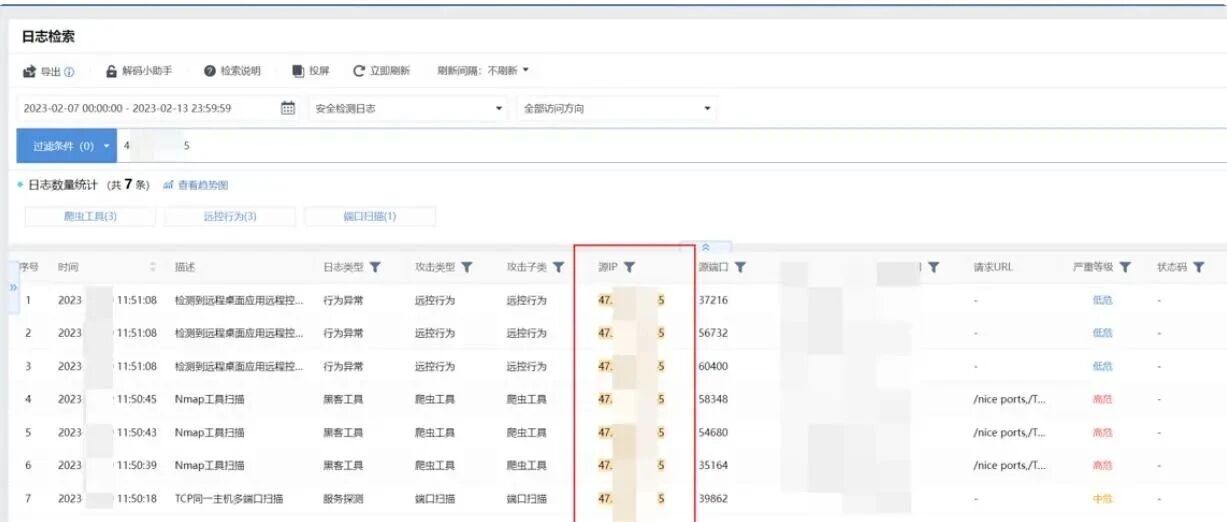
Task: Click 服务探测 log type in row 7
Action: coord(343,498)
